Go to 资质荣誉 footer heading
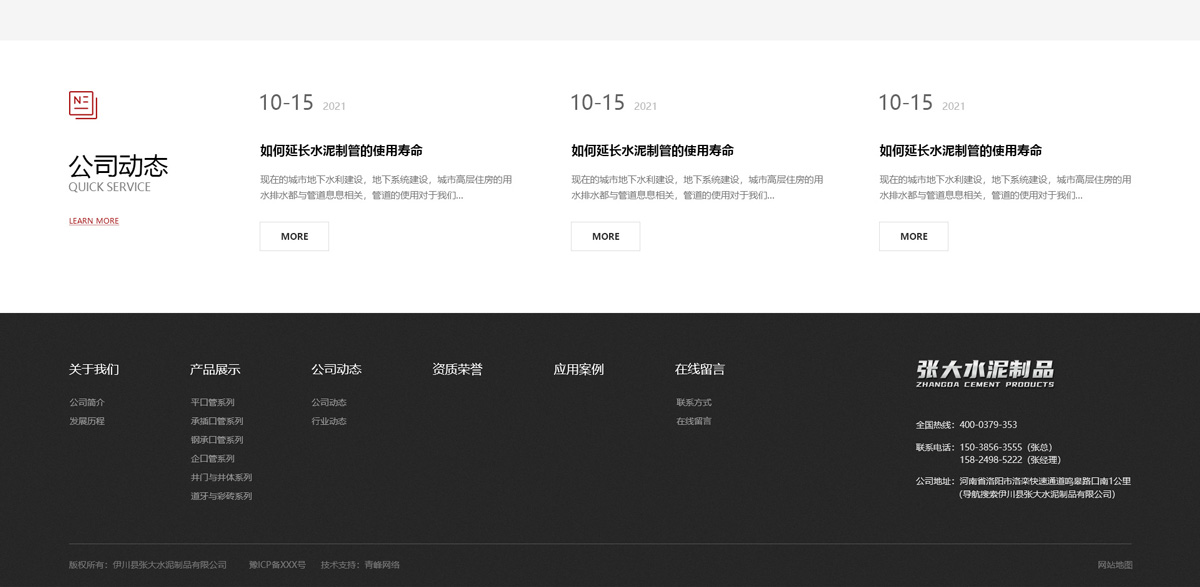 tap(457, 369)
